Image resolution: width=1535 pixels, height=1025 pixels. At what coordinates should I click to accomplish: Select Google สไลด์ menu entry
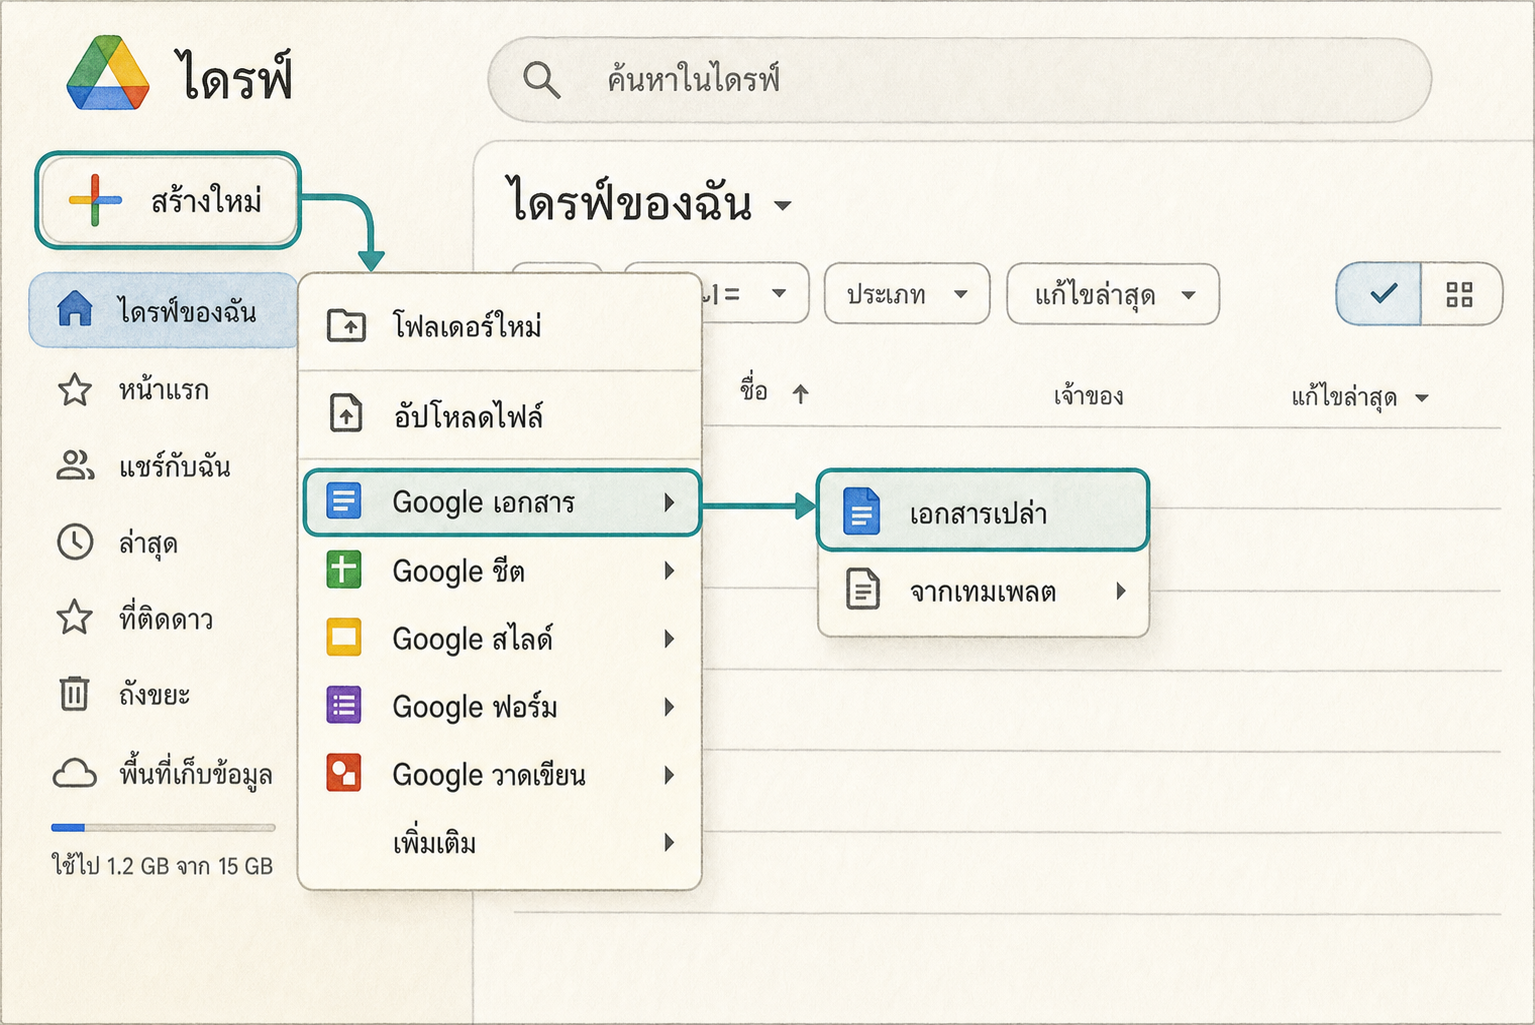tap(500, 638)
